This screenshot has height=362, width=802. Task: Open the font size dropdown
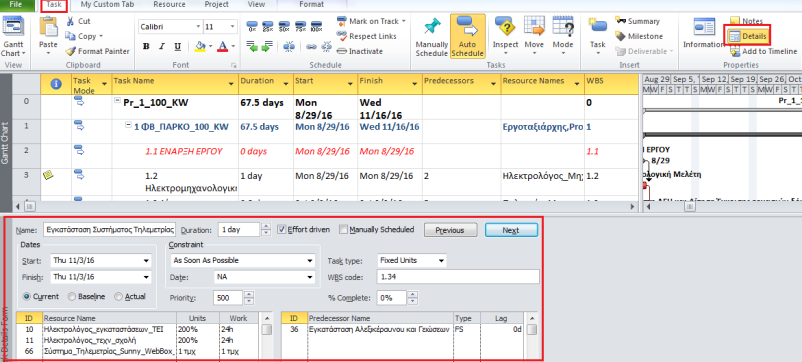click(x=233, y=27)
